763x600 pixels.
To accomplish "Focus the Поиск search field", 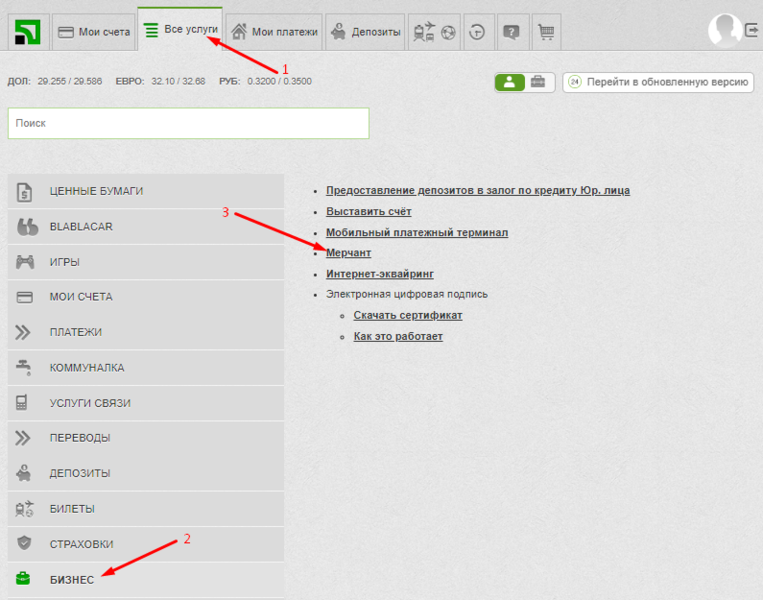I will (188, 123).
